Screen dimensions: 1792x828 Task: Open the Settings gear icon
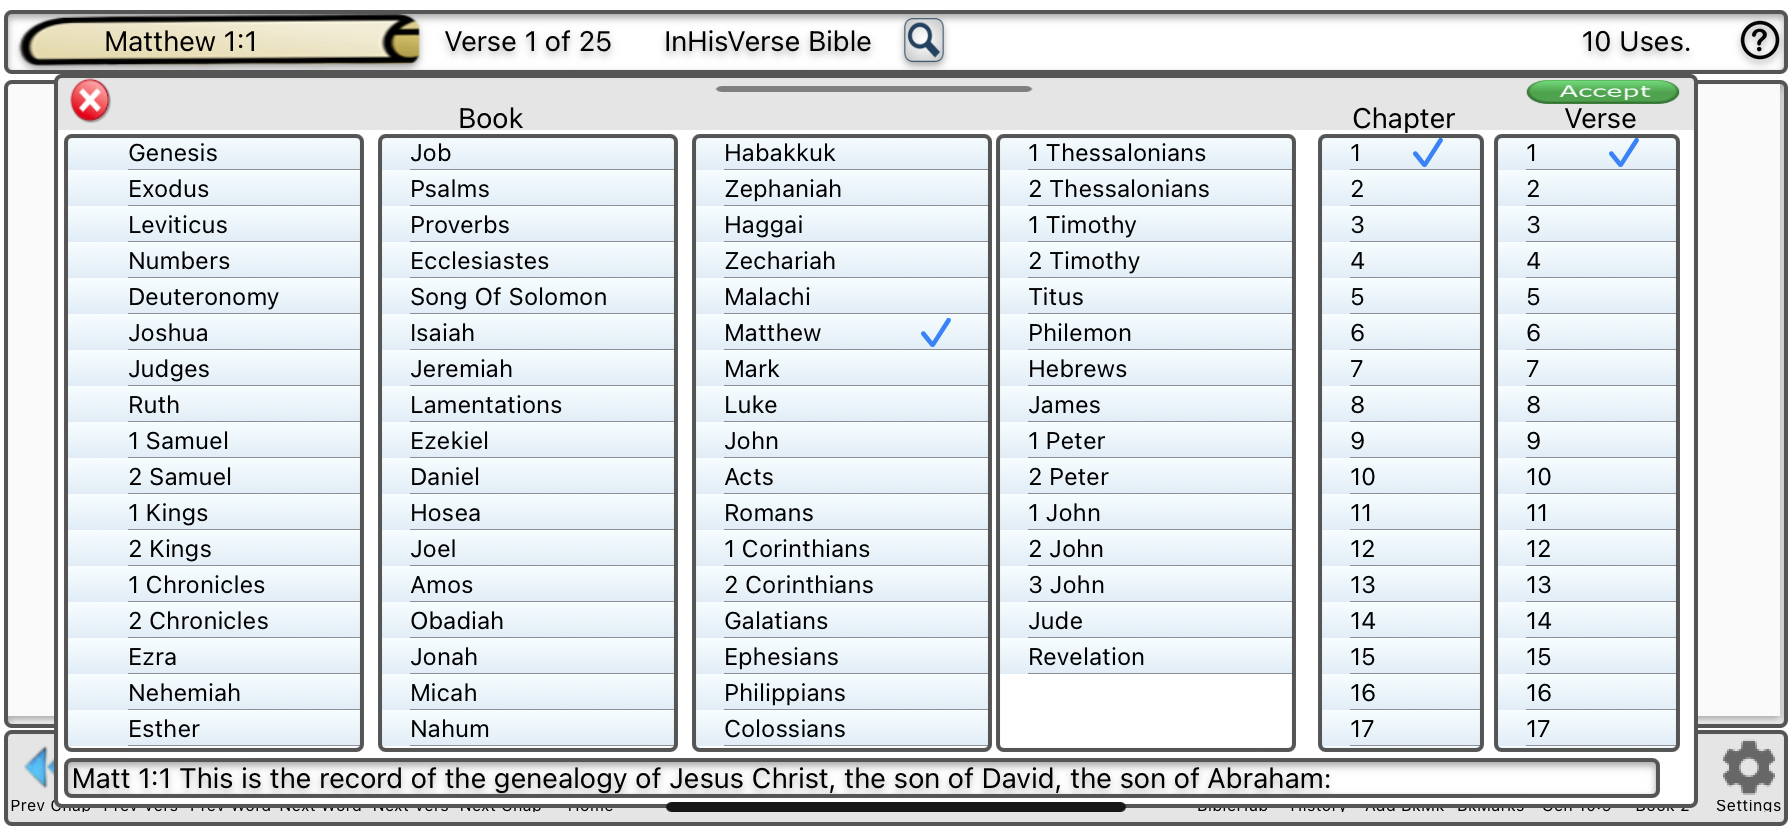coord(1747,770)
